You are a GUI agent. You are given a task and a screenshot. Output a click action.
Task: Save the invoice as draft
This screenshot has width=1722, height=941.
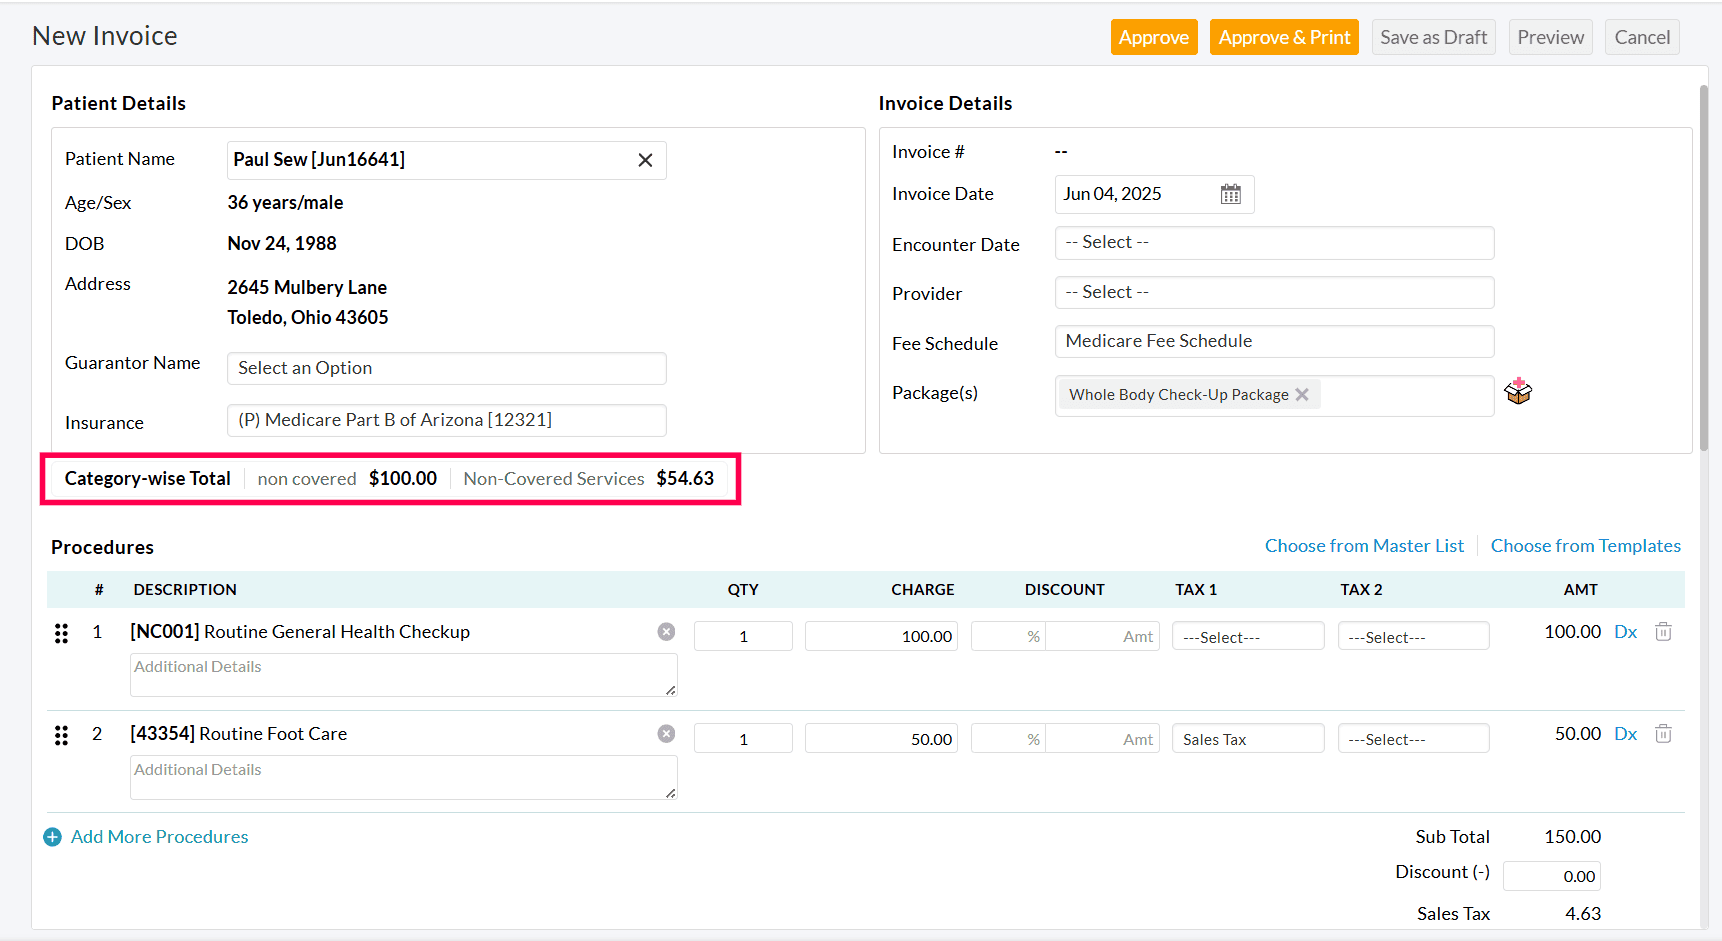click(1432, 38)
